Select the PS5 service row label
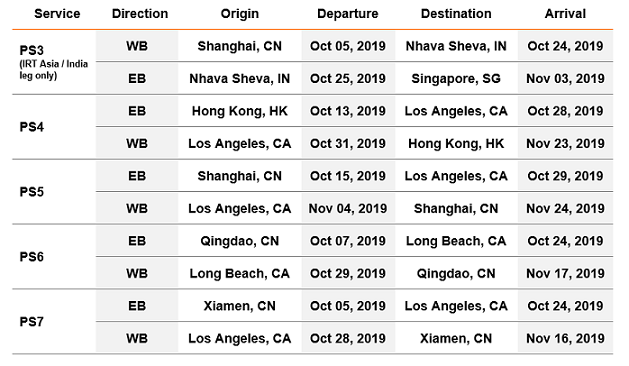Image resolution: width=629 pixels, height=366 pixels. click(x=32, y=192)
